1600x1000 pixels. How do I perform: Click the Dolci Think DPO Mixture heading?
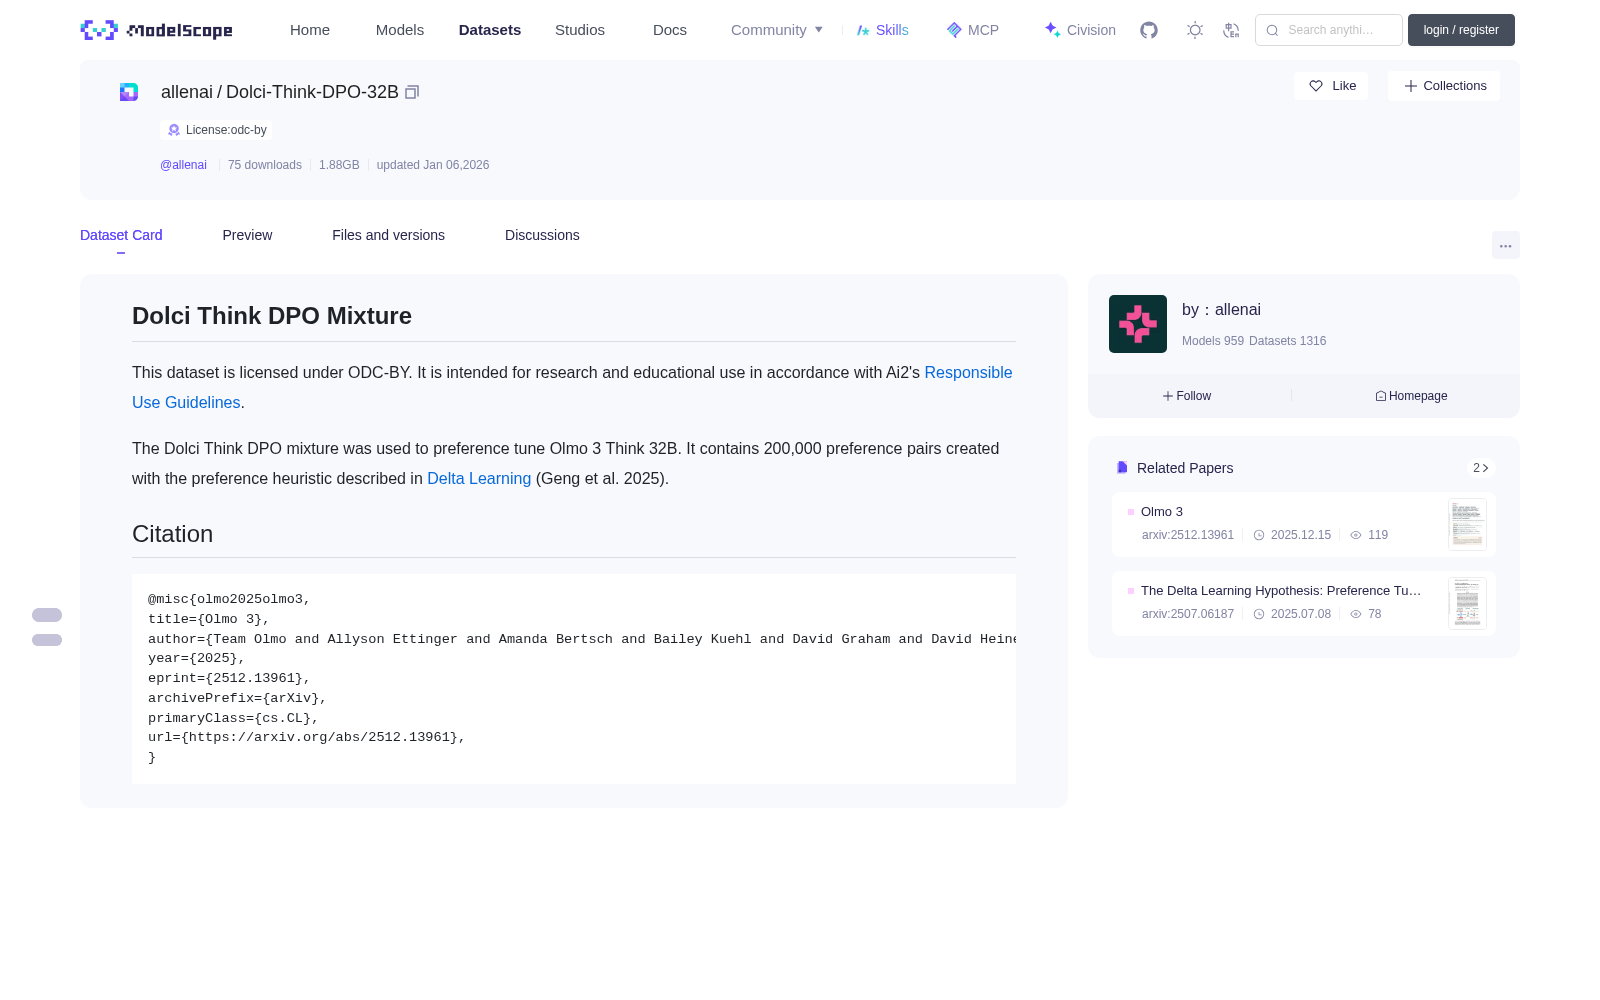click(272, 316)
